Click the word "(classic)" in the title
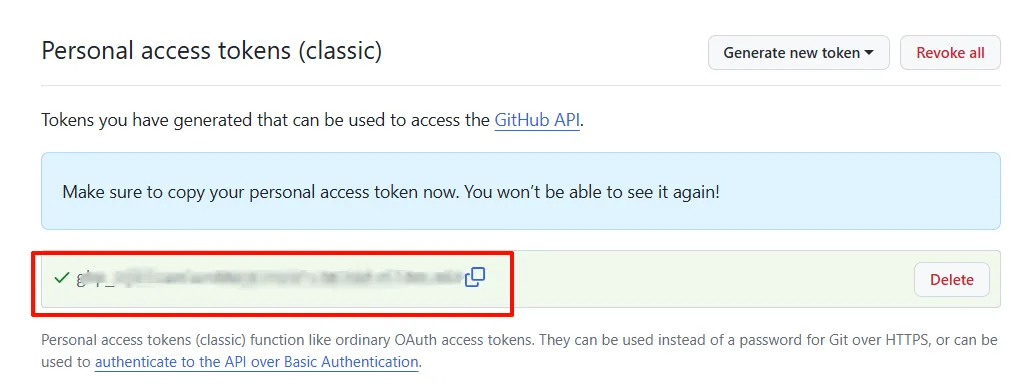Image resolution: width=1028 pixels, height=388 pixels. pos(340,51)
